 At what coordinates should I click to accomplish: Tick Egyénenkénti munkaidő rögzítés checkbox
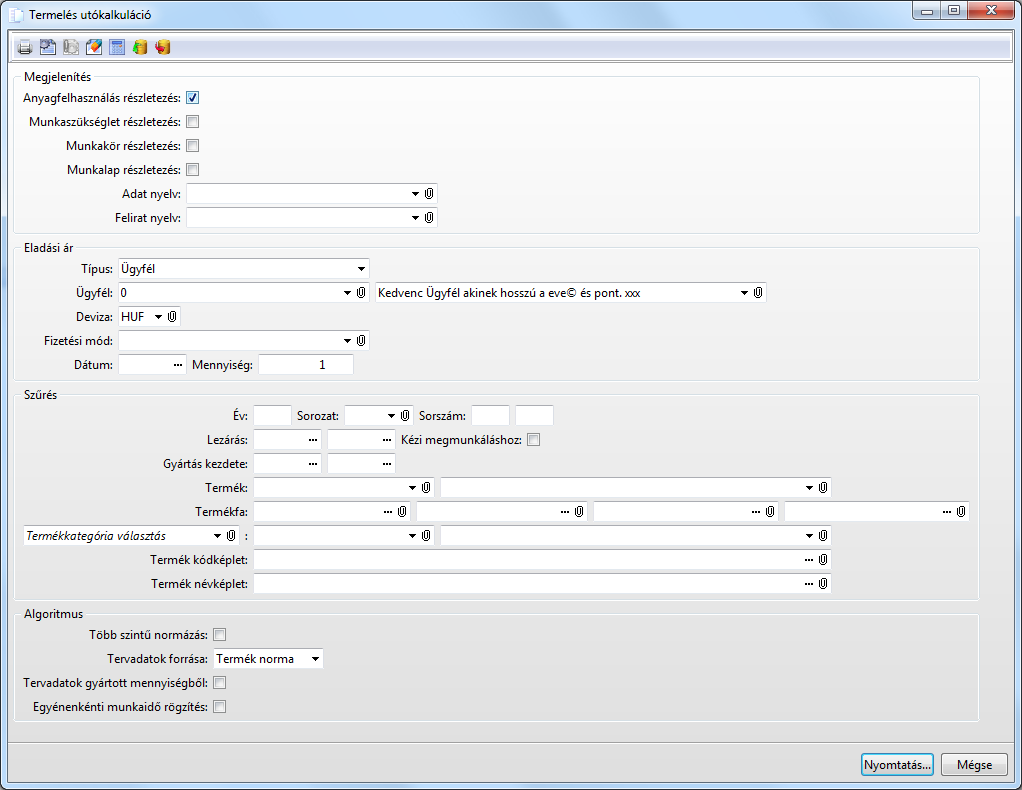click(x=220, y=707)
